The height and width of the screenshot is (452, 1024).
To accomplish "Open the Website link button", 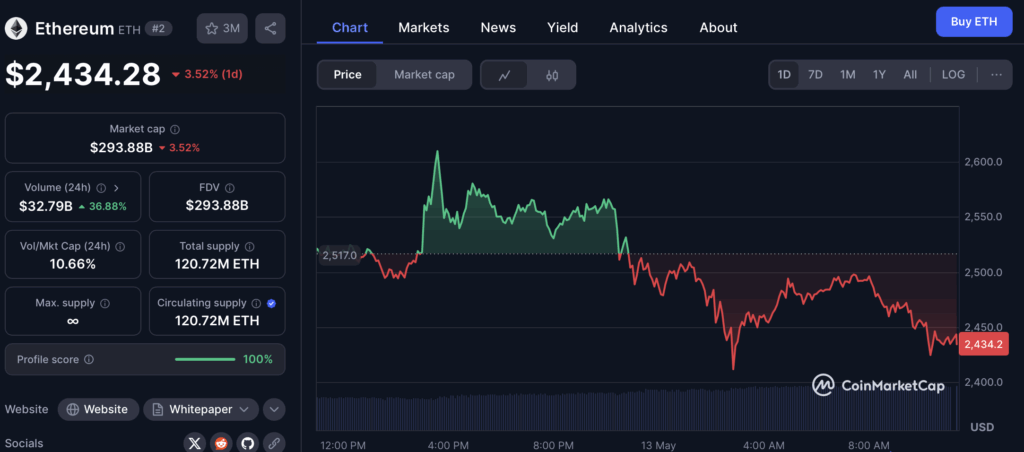I will [99, 410].
